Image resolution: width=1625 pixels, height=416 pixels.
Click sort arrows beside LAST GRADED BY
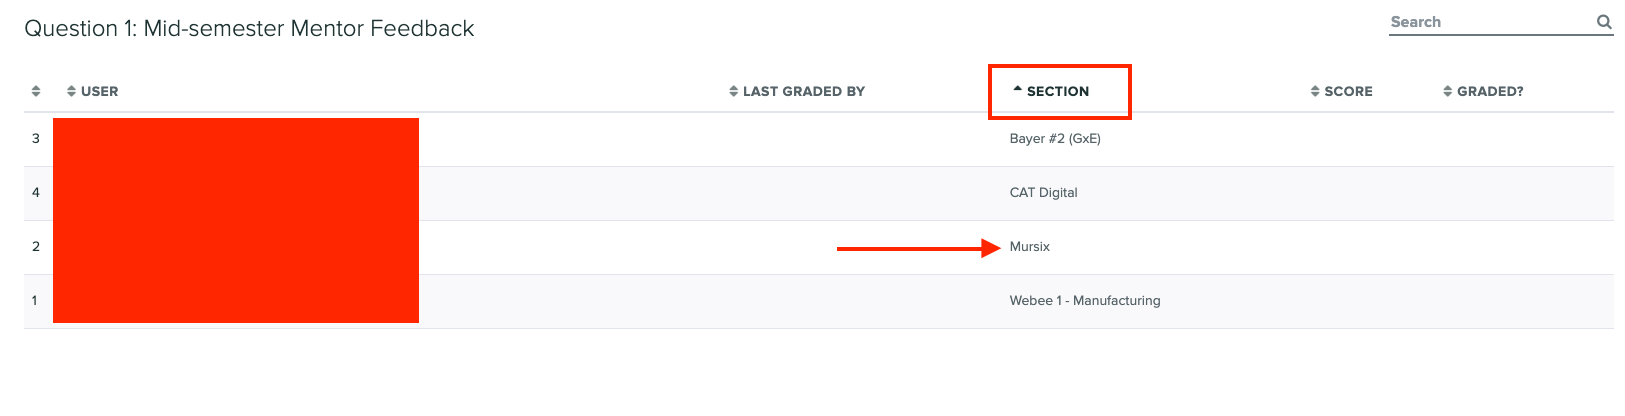click(733, 91)
